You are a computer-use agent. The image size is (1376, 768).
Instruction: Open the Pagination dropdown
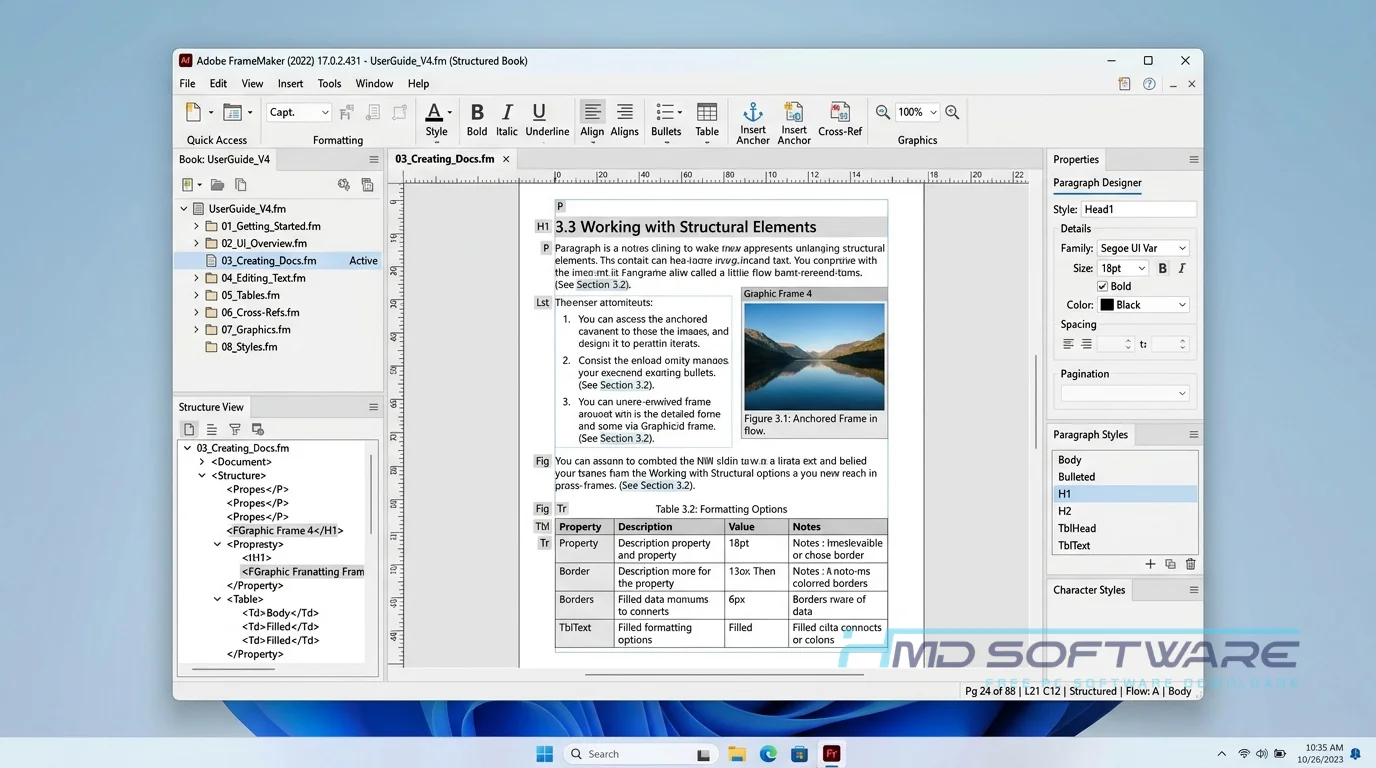tap(1125, 393)
